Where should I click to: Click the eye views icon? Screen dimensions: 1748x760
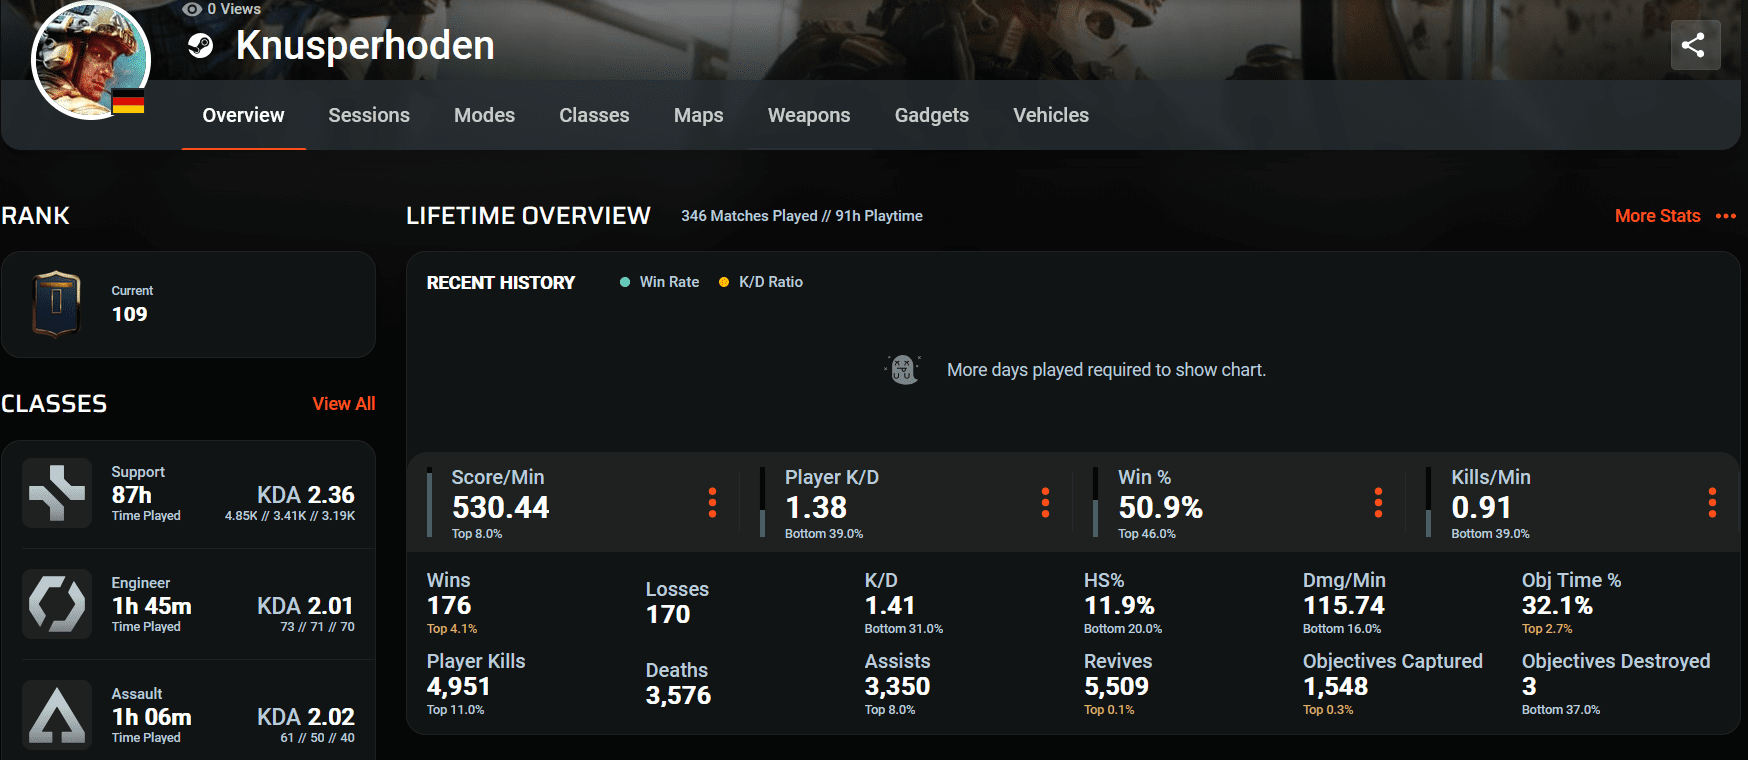tap(192, 9)
